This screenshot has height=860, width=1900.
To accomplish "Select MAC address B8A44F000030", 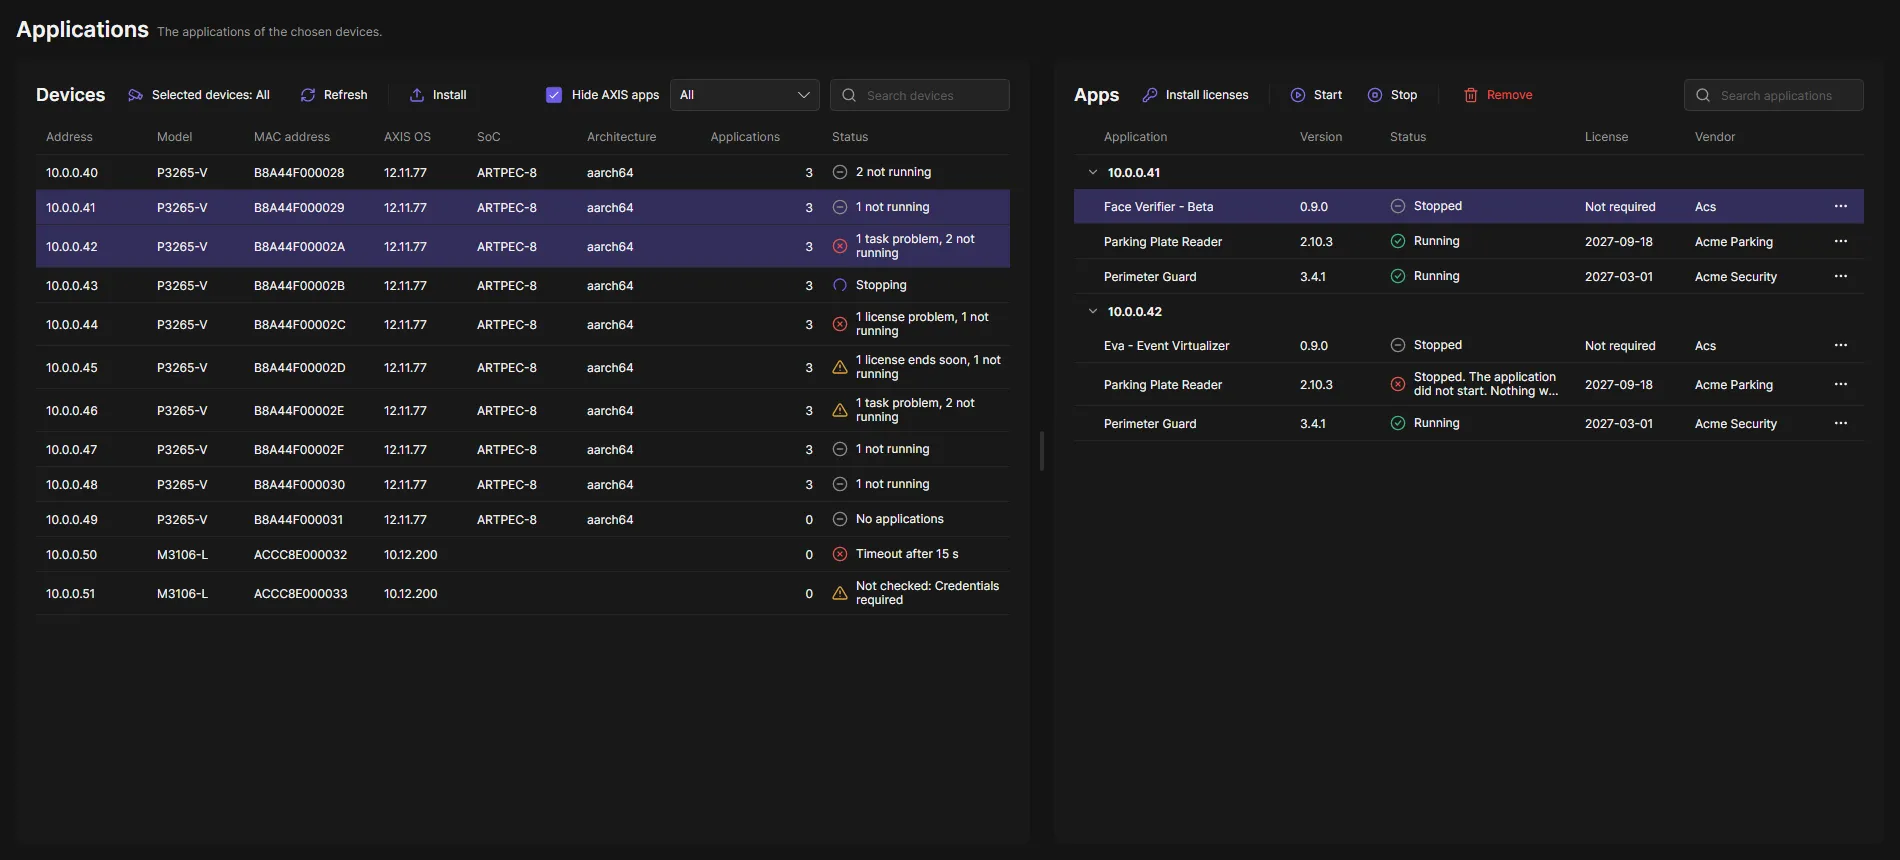I will click(x=299, y=485).
